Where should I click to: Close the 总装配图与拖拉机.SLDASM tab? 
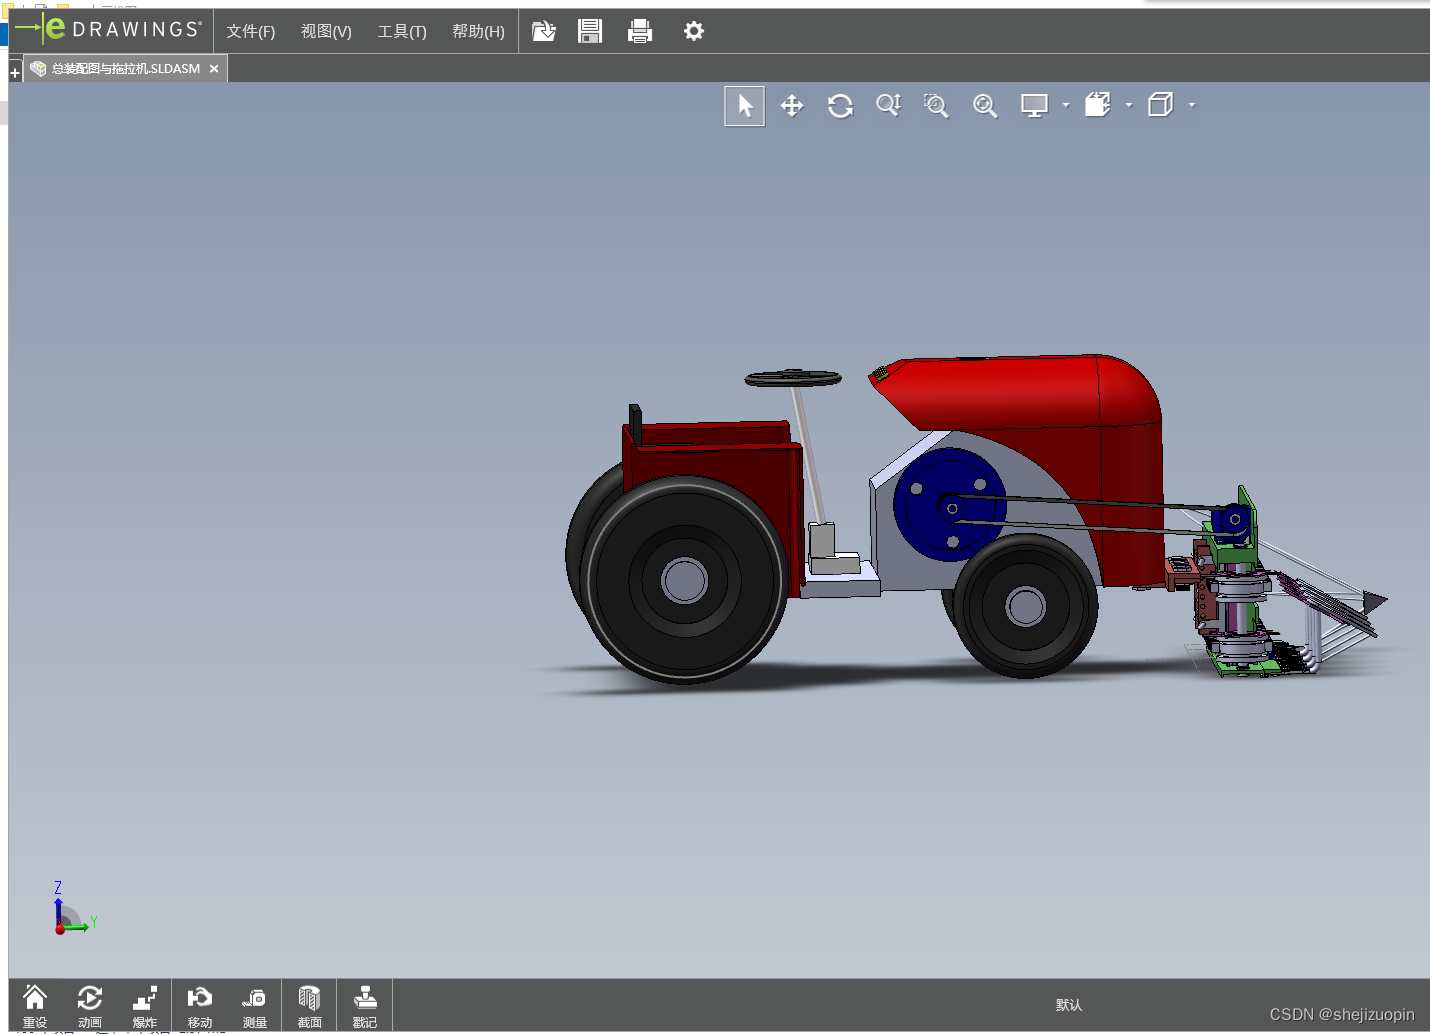(x=214, y=69)
